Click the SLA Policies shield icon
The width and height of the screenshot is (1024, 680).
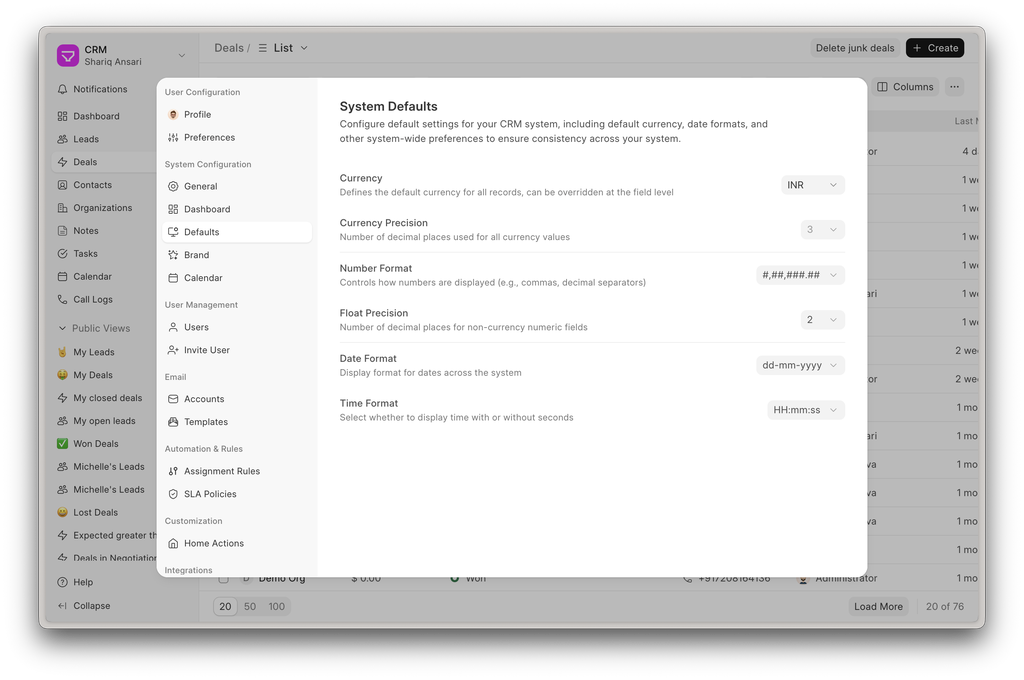(x=173, y=494)
